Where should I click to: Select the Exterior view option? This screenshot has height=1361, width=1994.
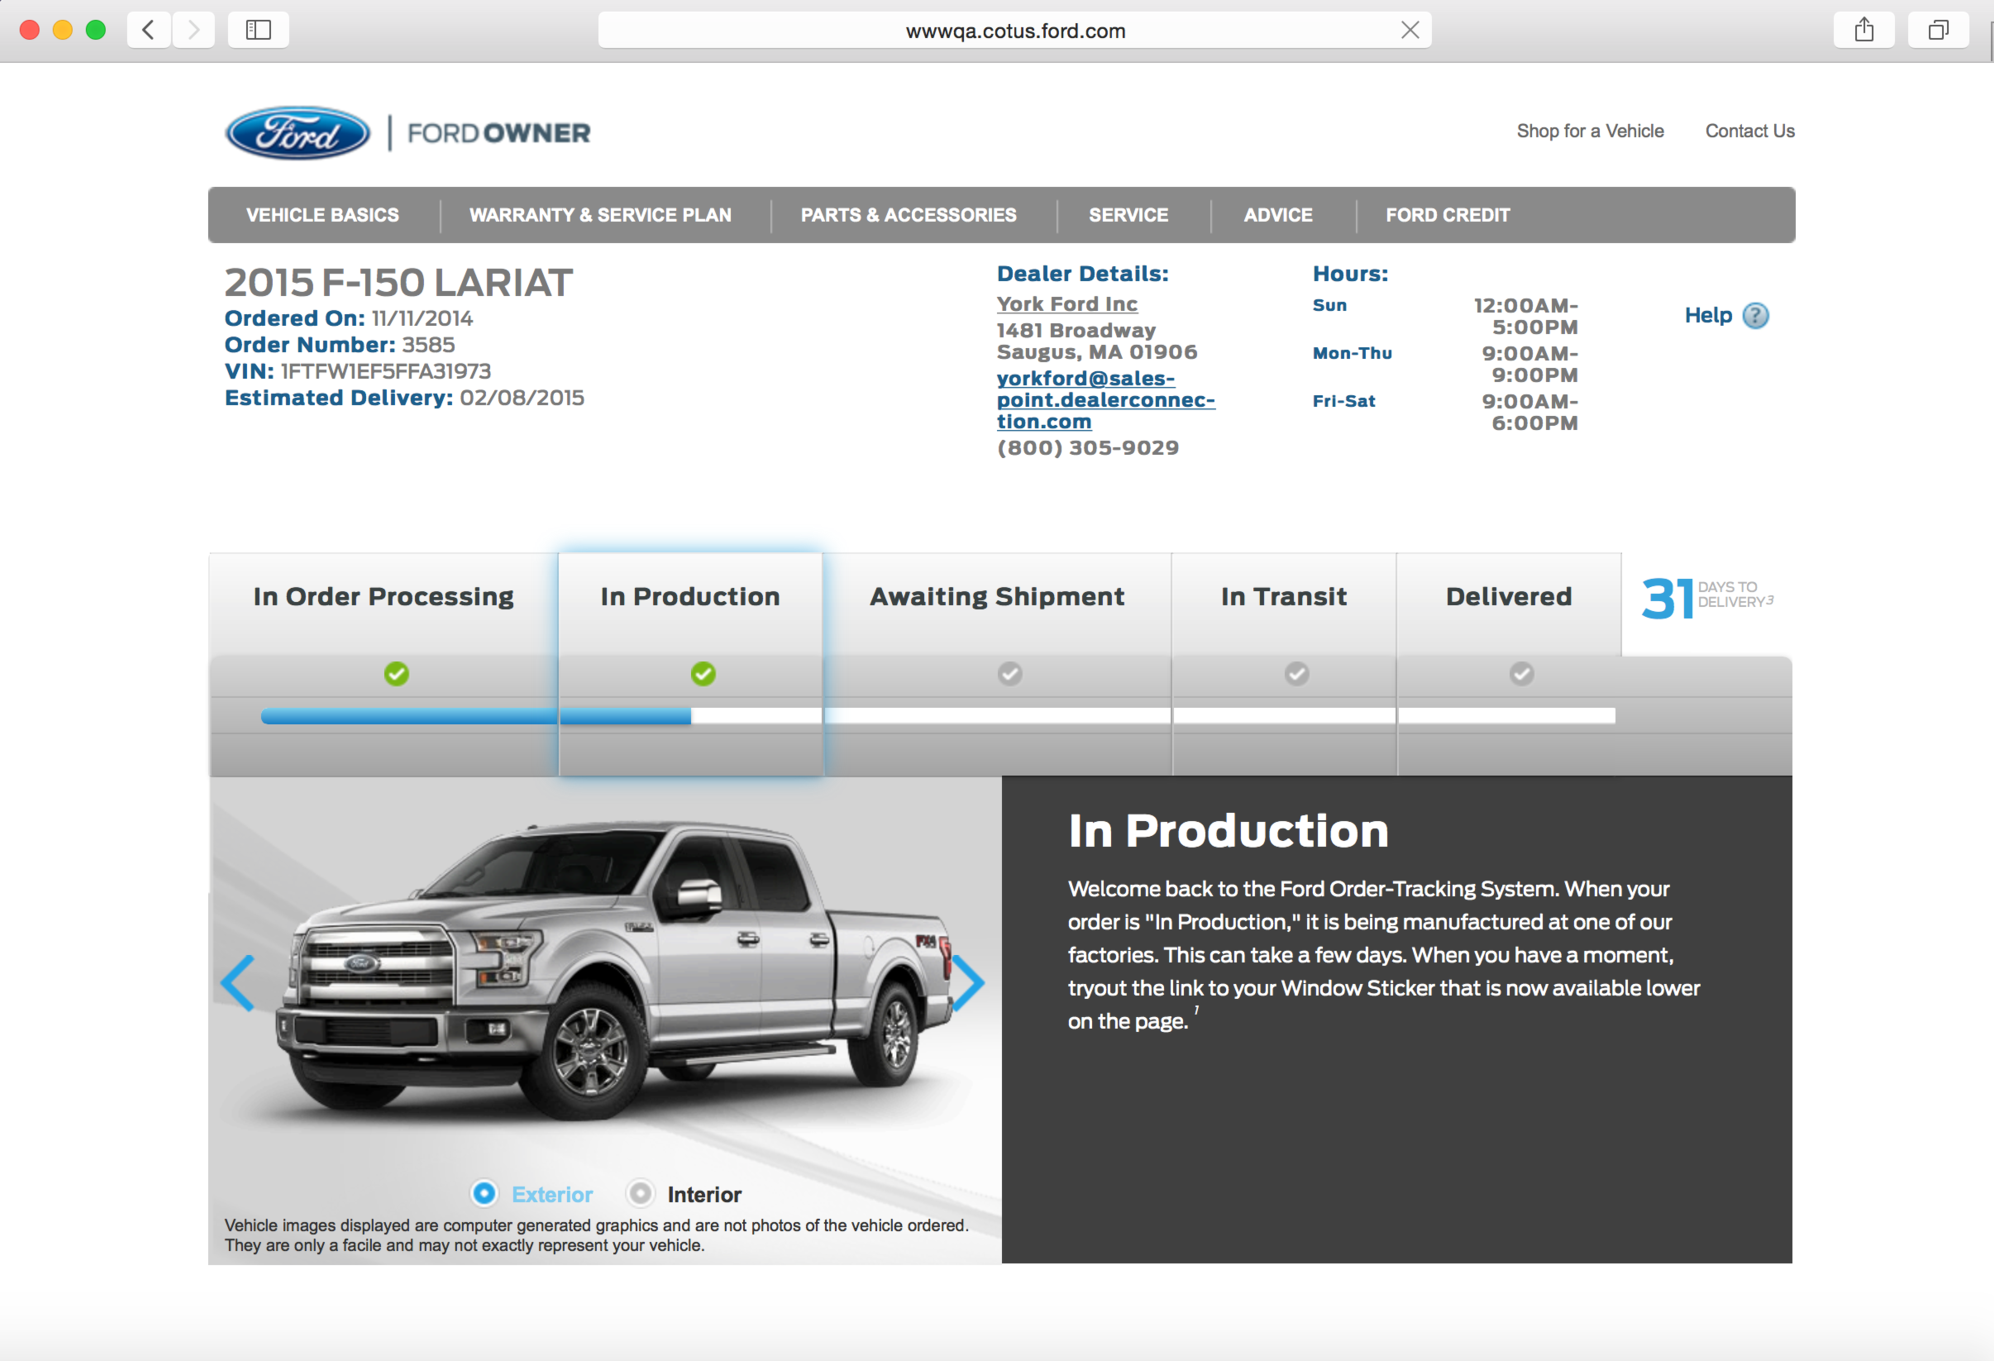[484, 1193]
